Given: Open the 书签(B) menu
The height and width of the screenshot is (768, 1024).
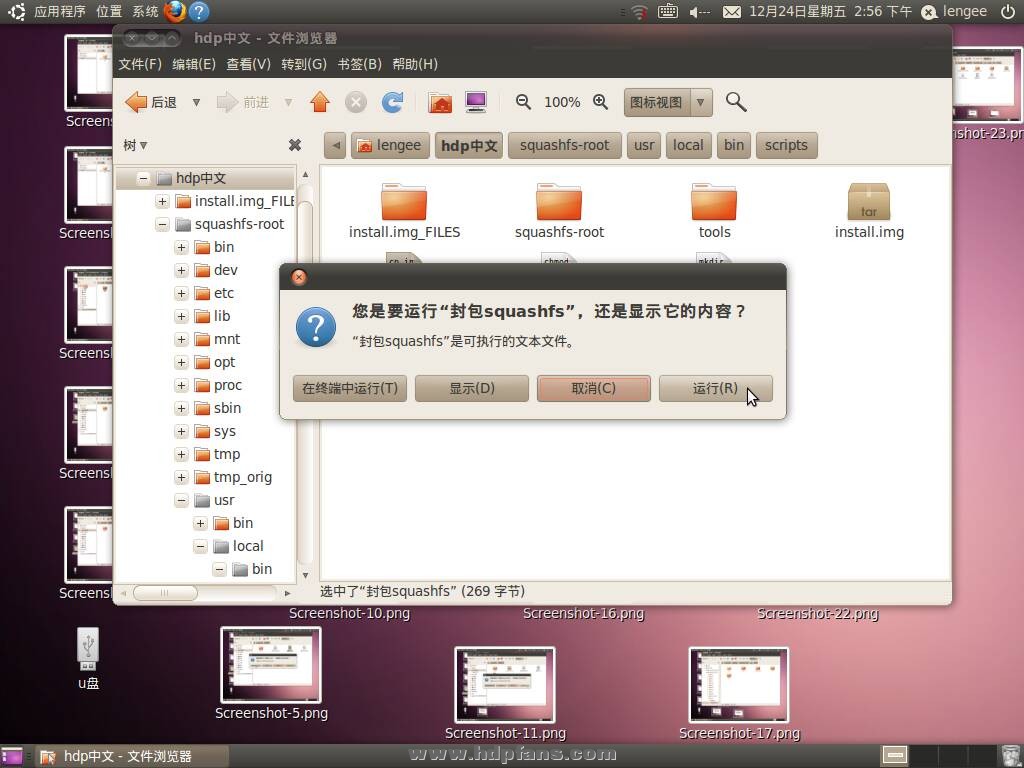Looking at the screenshot, I should (359, 64).
